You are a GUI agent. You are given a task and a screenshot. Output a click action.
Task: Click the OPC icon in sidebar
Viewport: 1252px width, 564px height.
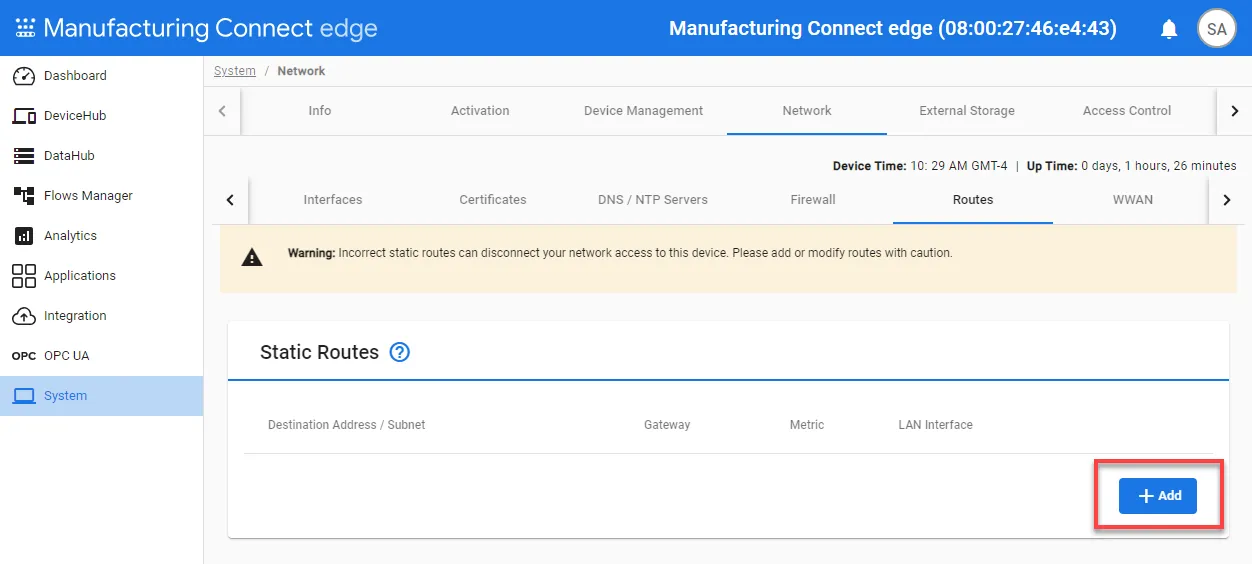tap(24, 356)
